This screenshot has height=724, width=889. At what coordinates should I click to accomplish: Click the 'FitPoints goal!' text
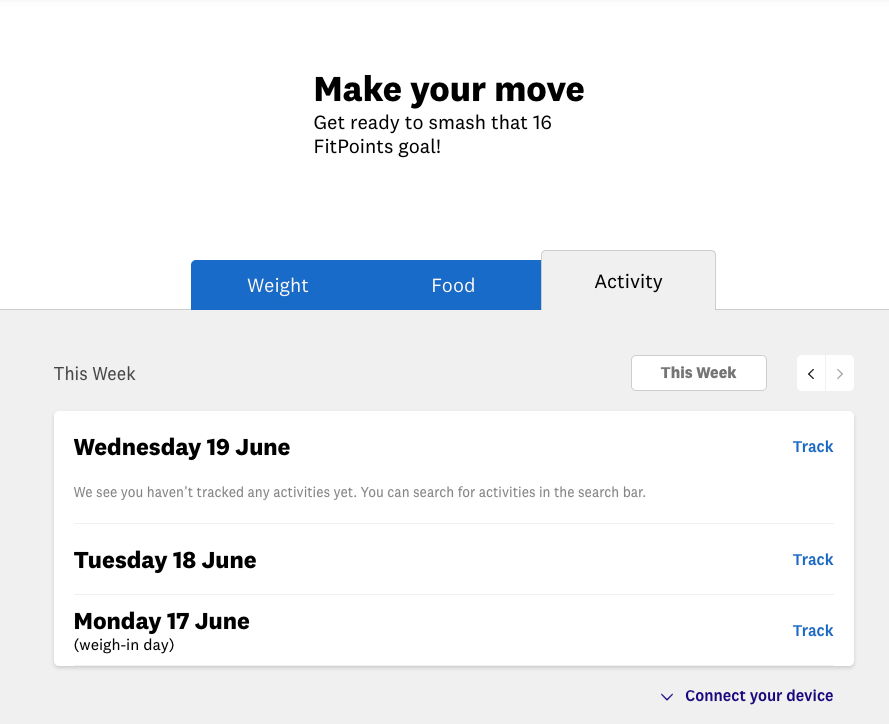pyautogui.click(x=377, y=147)
